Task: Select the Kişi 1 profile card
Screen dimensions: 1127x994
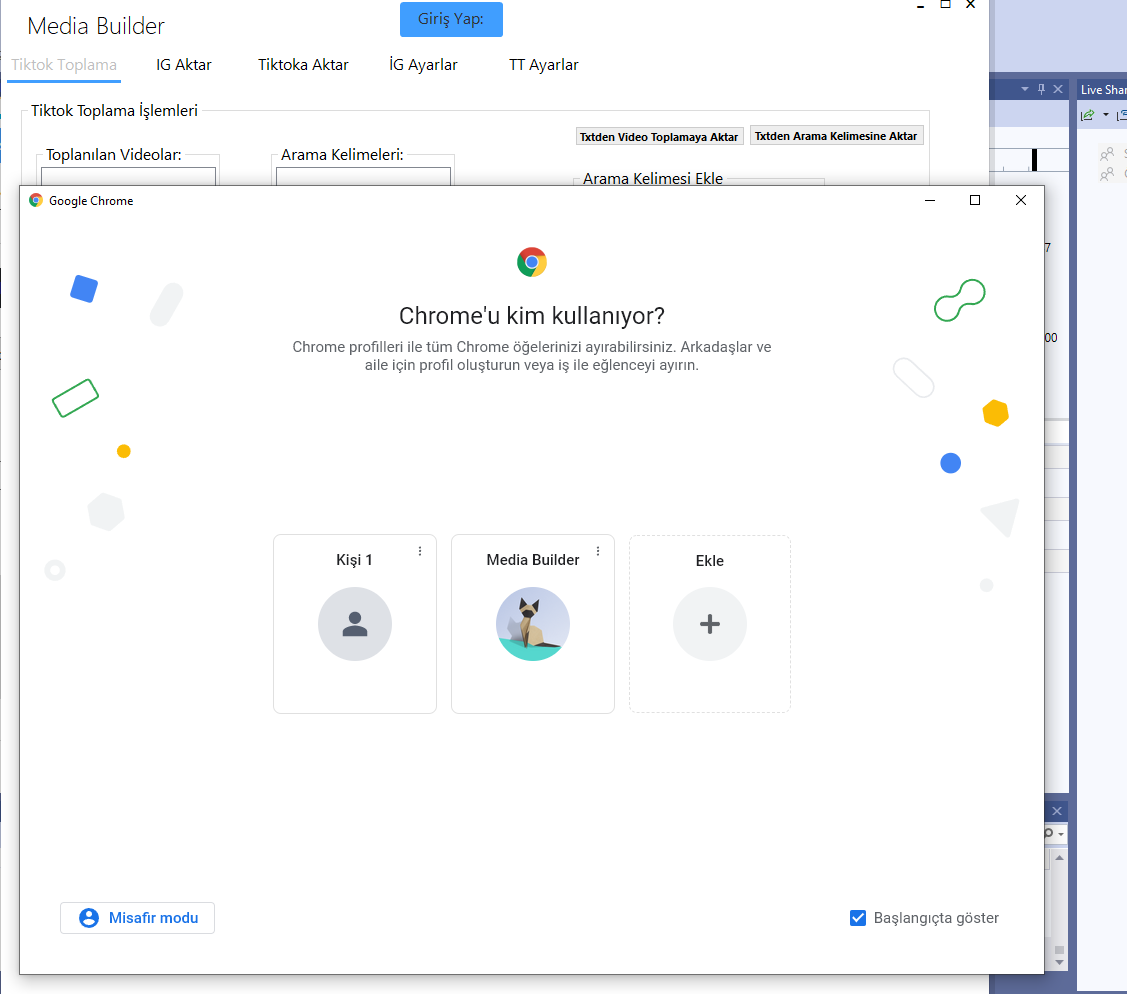Action: (354, 624)
